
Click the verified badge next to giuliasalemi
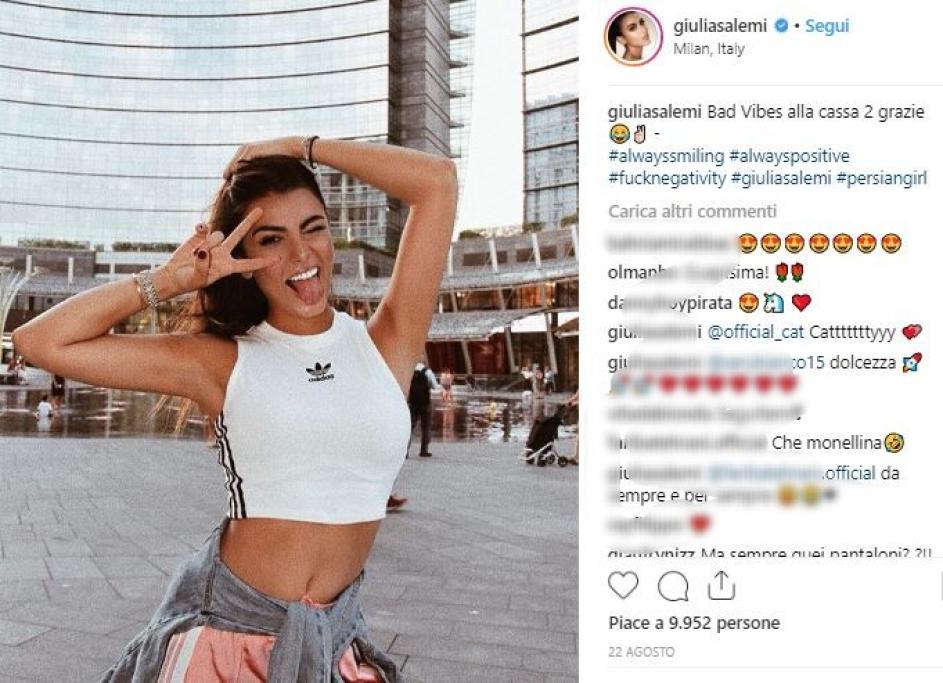(781, 26)
